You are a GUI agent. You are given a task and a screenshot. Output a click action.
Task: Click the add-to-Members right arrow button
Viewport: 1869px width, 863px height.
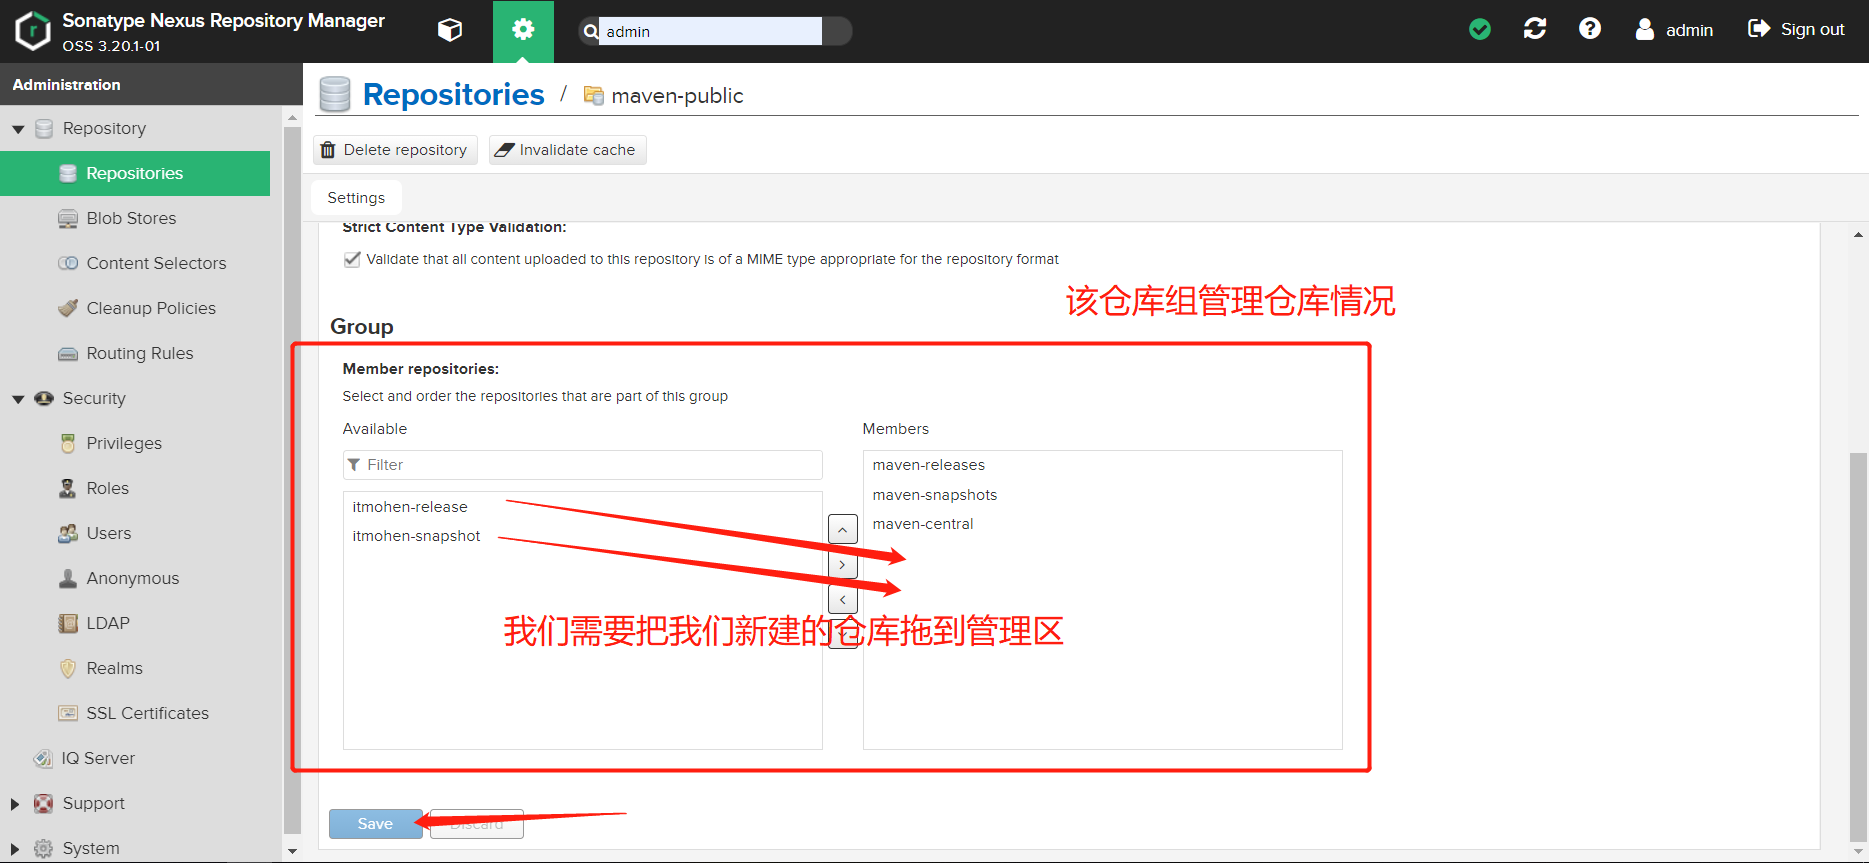[x=843, y=565]
